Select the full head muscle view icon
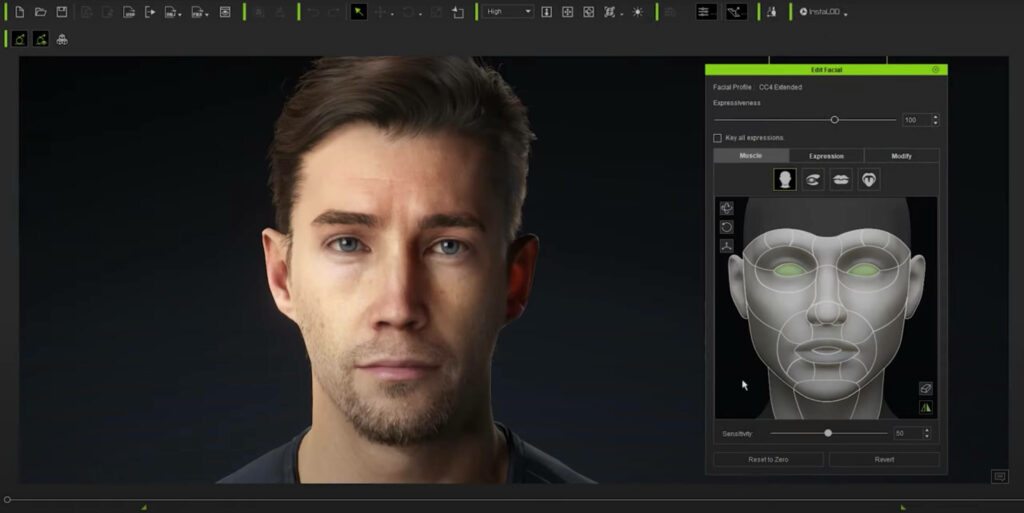 click(784, 179)
